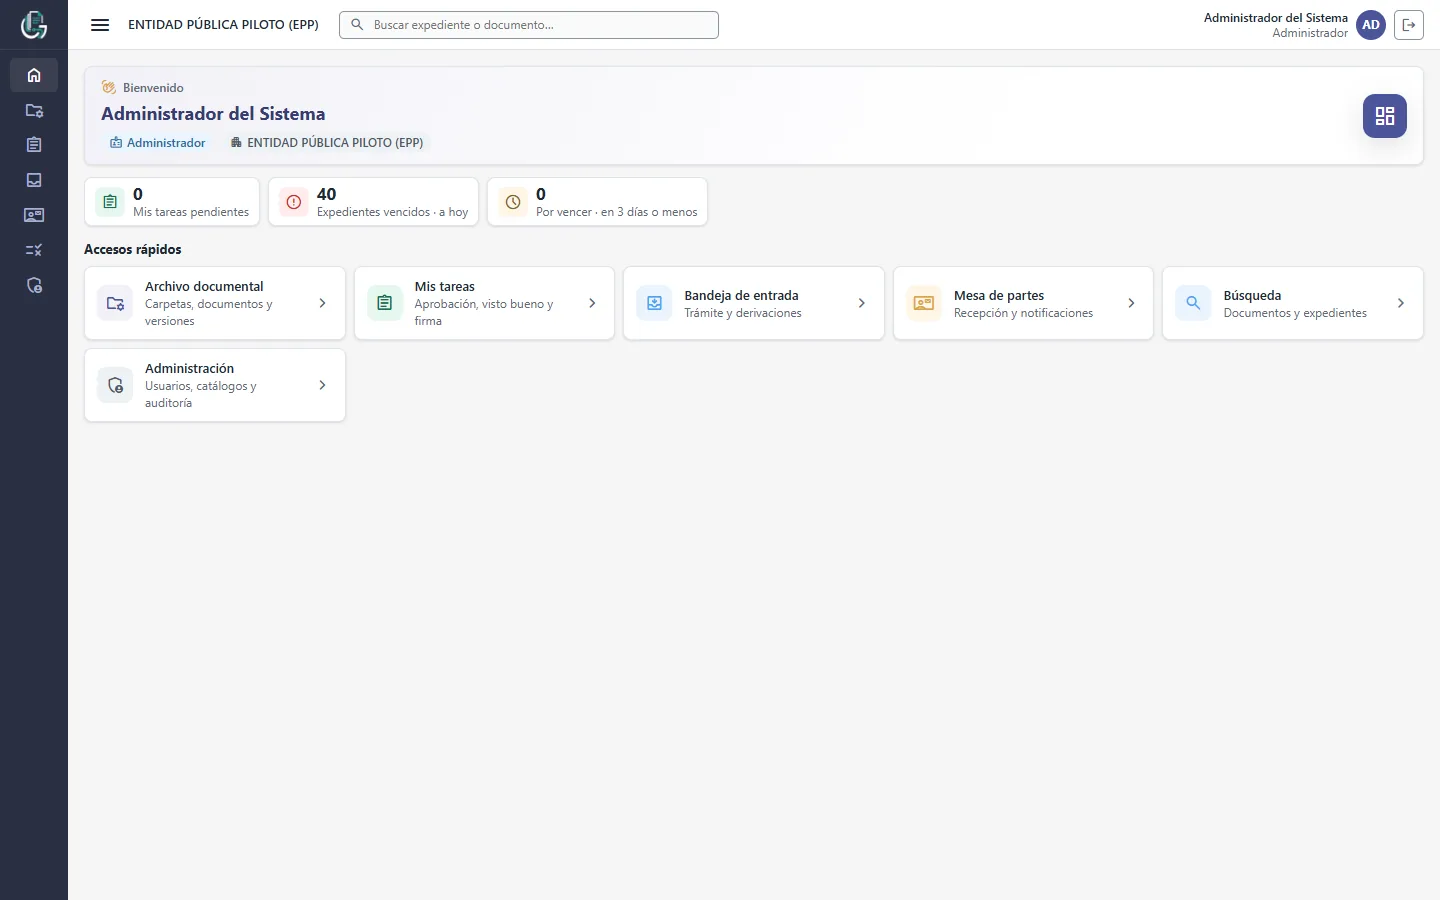Click red alert icon in vencidos card

coord(294,202)
